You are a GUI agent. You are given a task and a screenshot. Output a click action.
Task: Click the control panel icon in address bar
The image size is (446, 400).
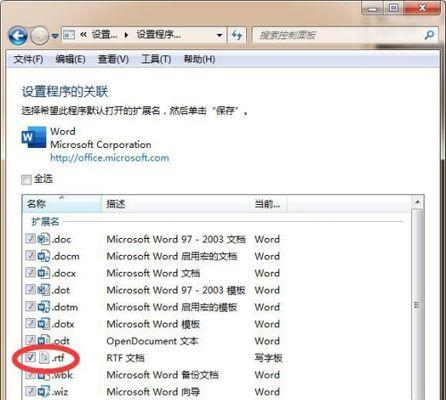pos(69,35)
